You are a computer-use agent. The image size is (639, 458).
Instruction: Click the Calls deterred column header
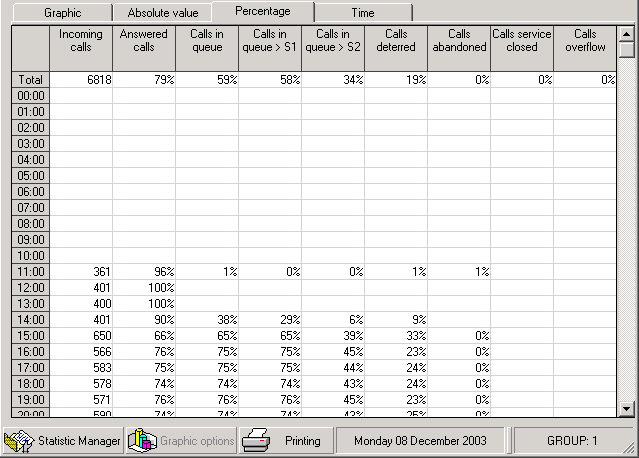click(x=396, y=48)
